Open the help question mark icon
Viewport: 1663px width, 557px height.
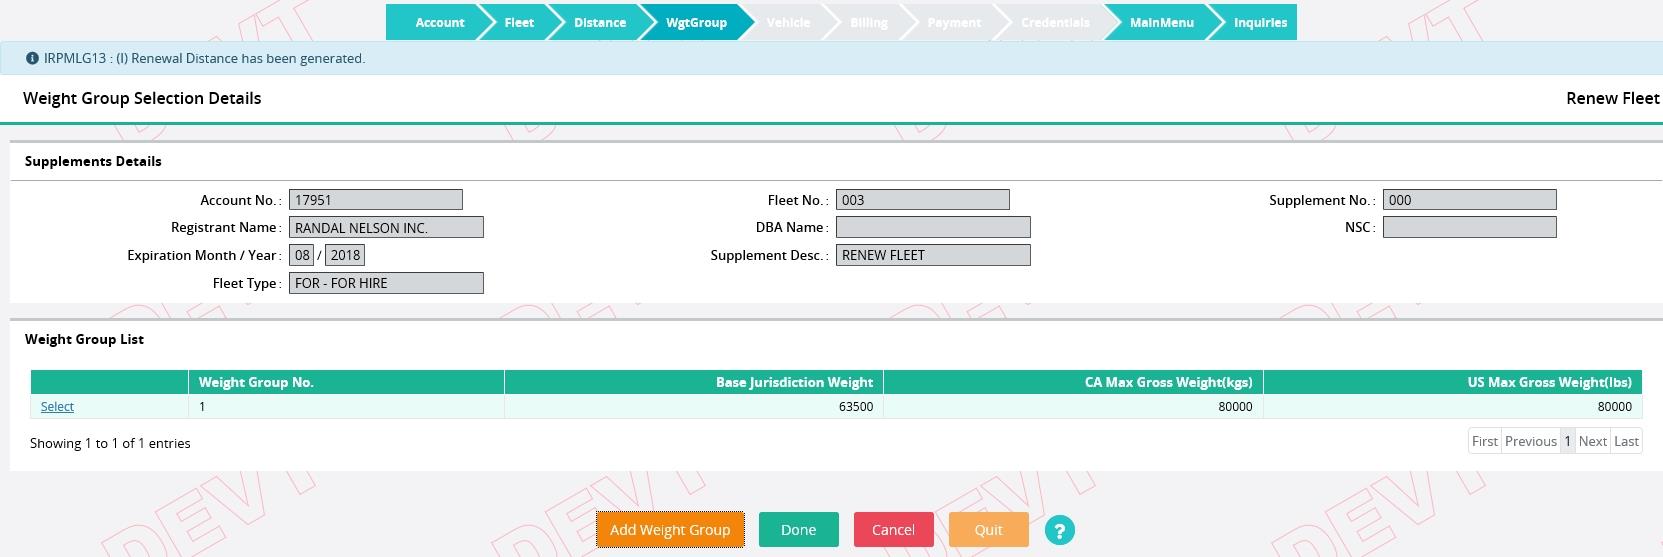pyautogui.click(x=1060, y=530)
